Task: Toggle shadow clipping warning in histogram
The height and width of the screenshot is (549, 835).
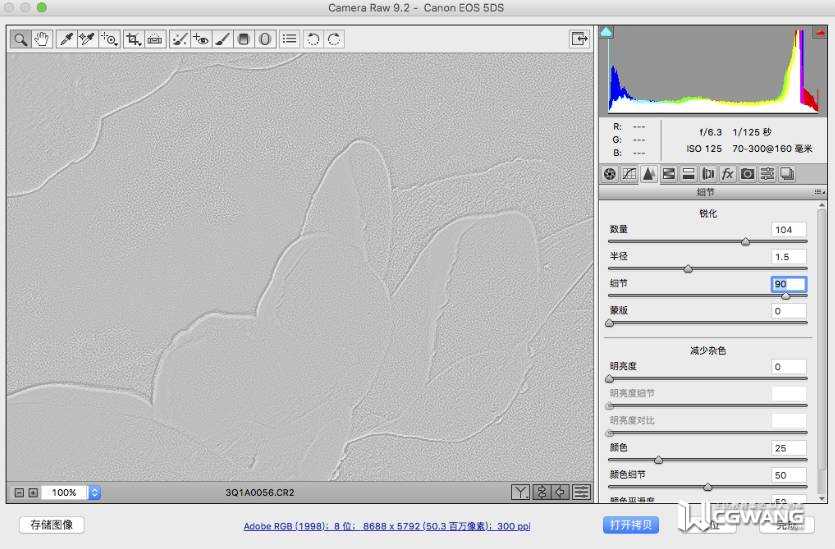Action: [x=606, y=32]
